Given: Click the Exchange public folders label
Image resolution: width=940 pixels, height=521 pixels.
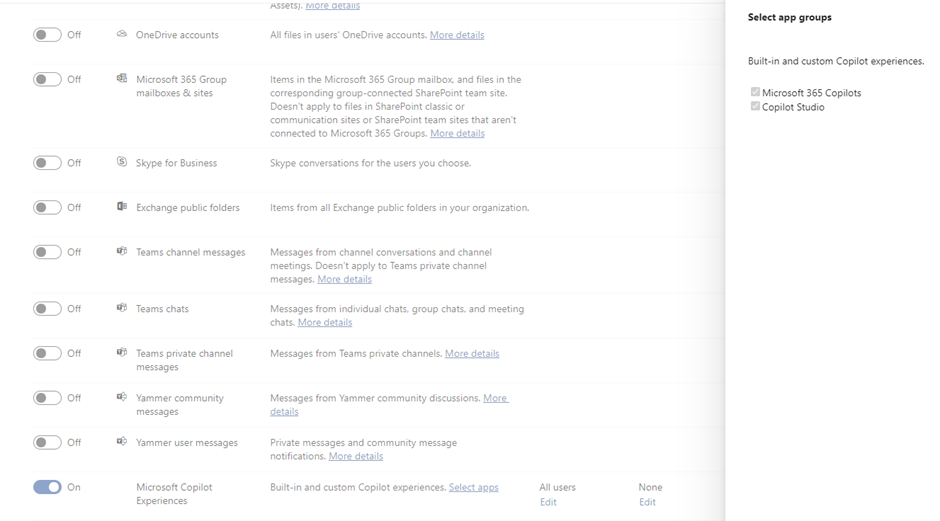Looking at the screenshot, I should coord(188,207).
